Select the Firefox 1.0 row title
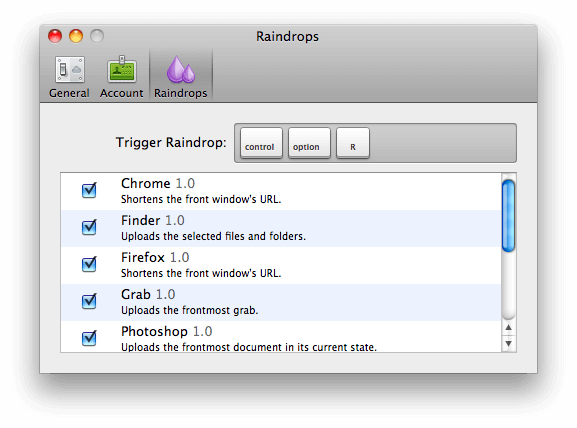This screenshot has width=577, height=428. (x=155, y=257)
